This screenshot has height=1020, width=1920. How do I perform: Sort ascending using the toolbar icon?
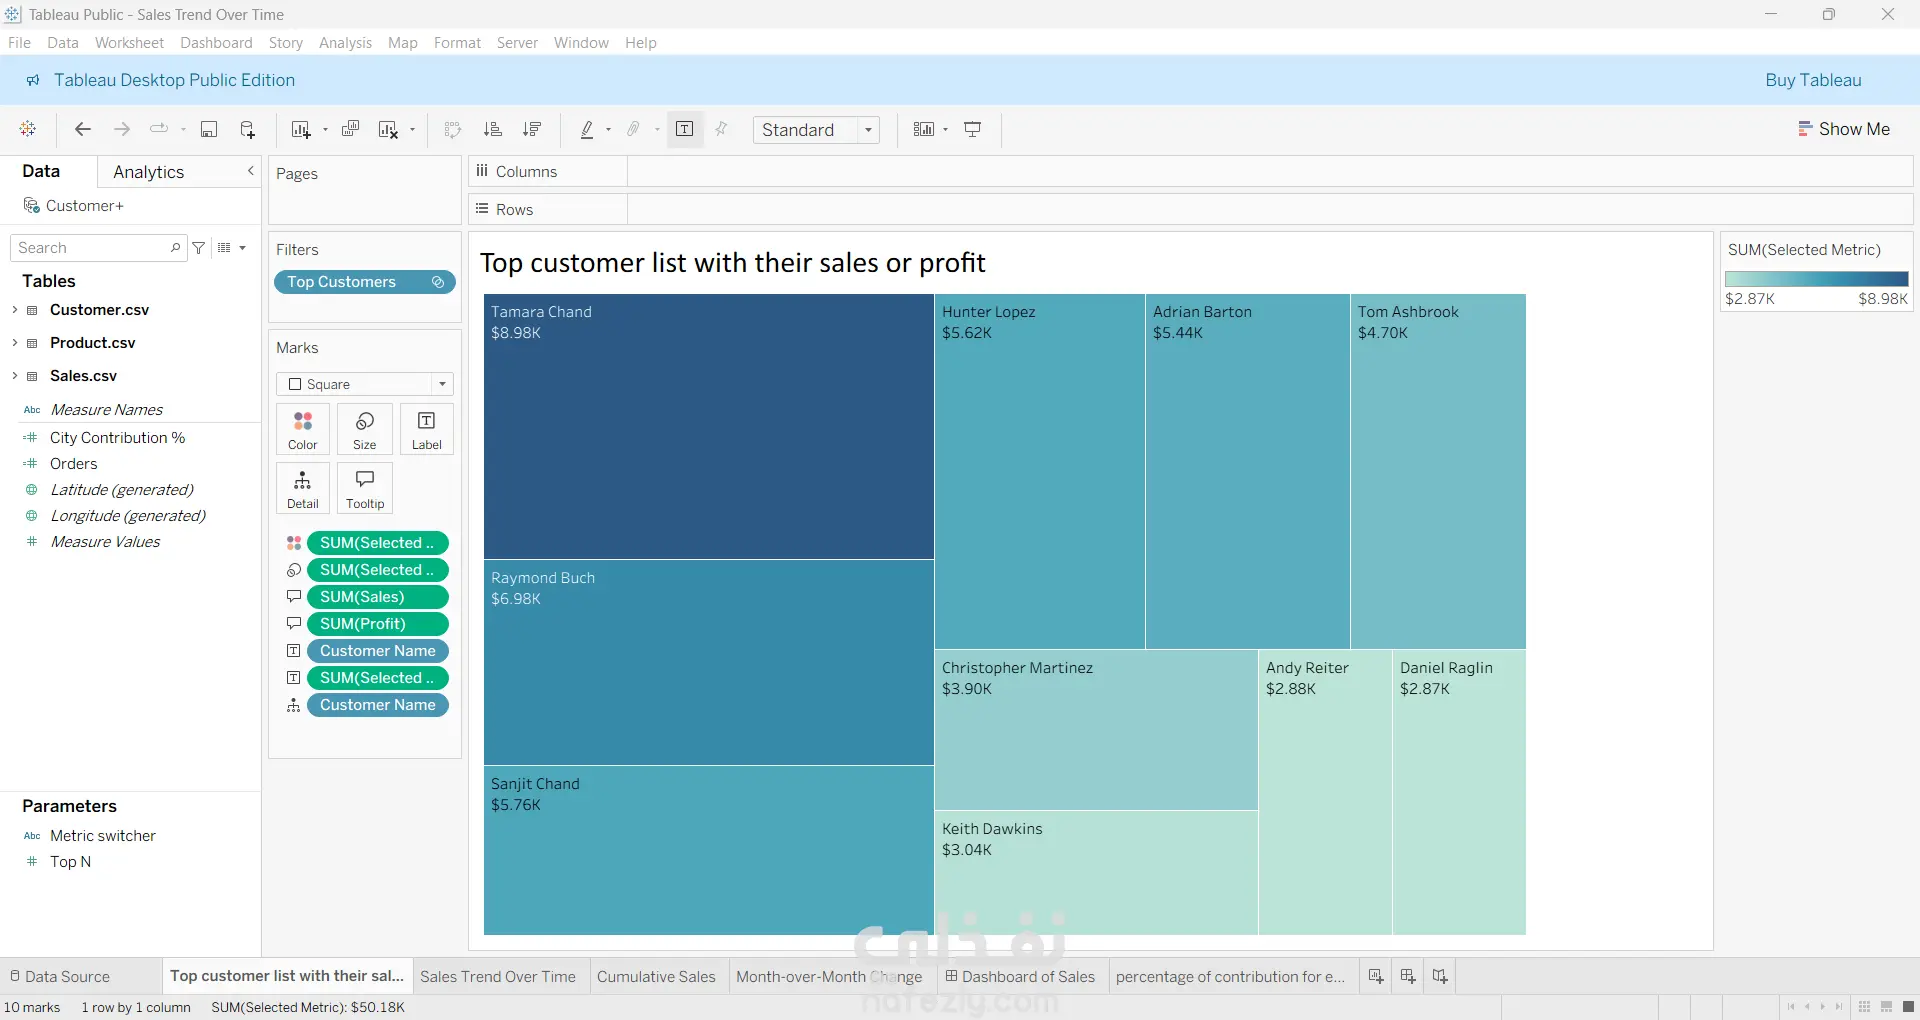tap(492, 129)
